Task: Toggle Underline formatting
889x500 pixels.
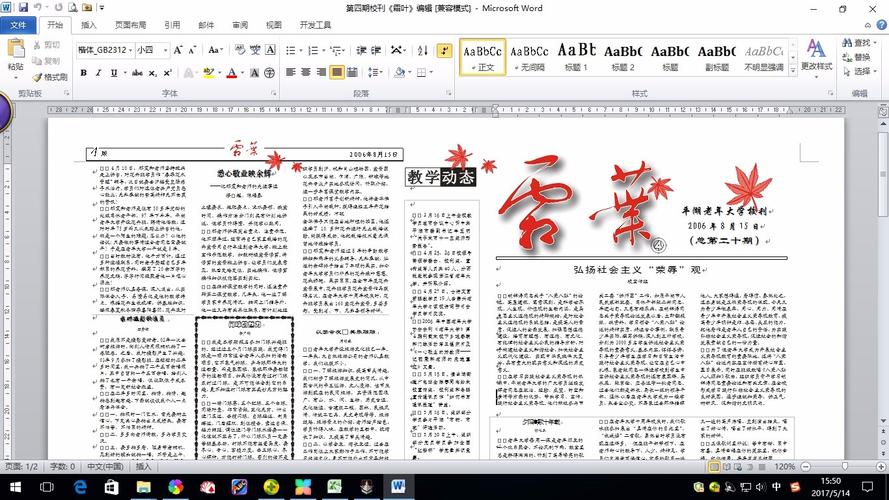Action: pyautogui.click(x=114, y=73)
